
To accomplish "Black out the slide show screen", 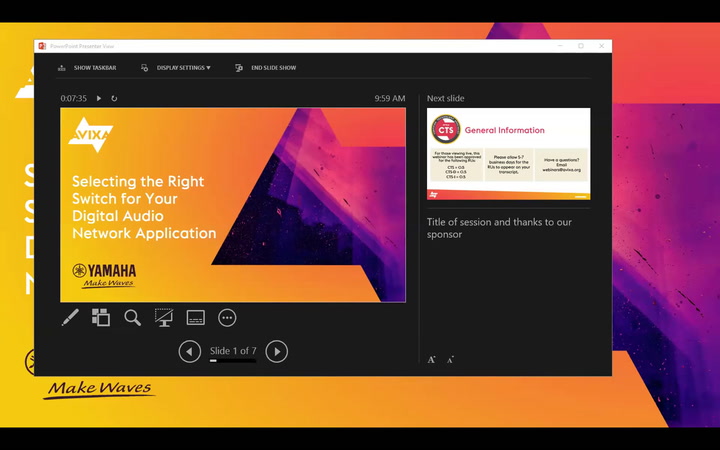I will [164, 318].
